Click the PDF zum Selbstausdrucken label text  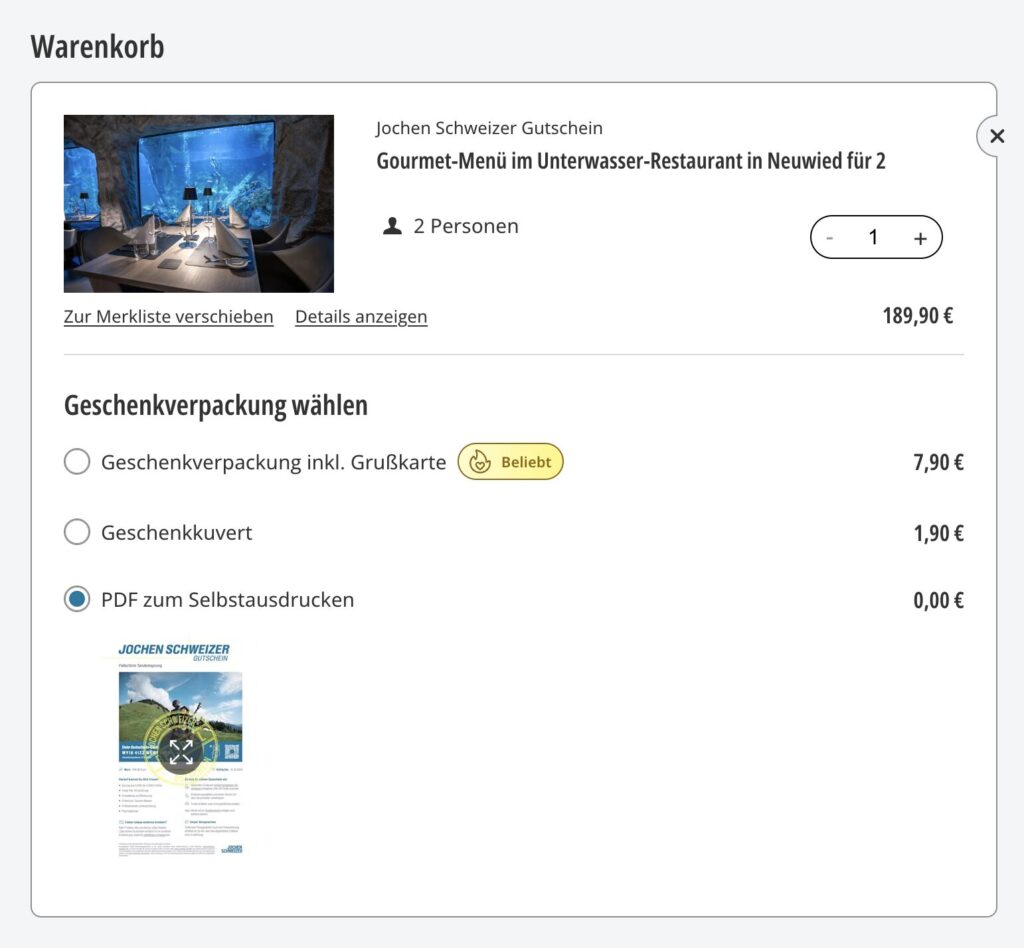[227, 599]
